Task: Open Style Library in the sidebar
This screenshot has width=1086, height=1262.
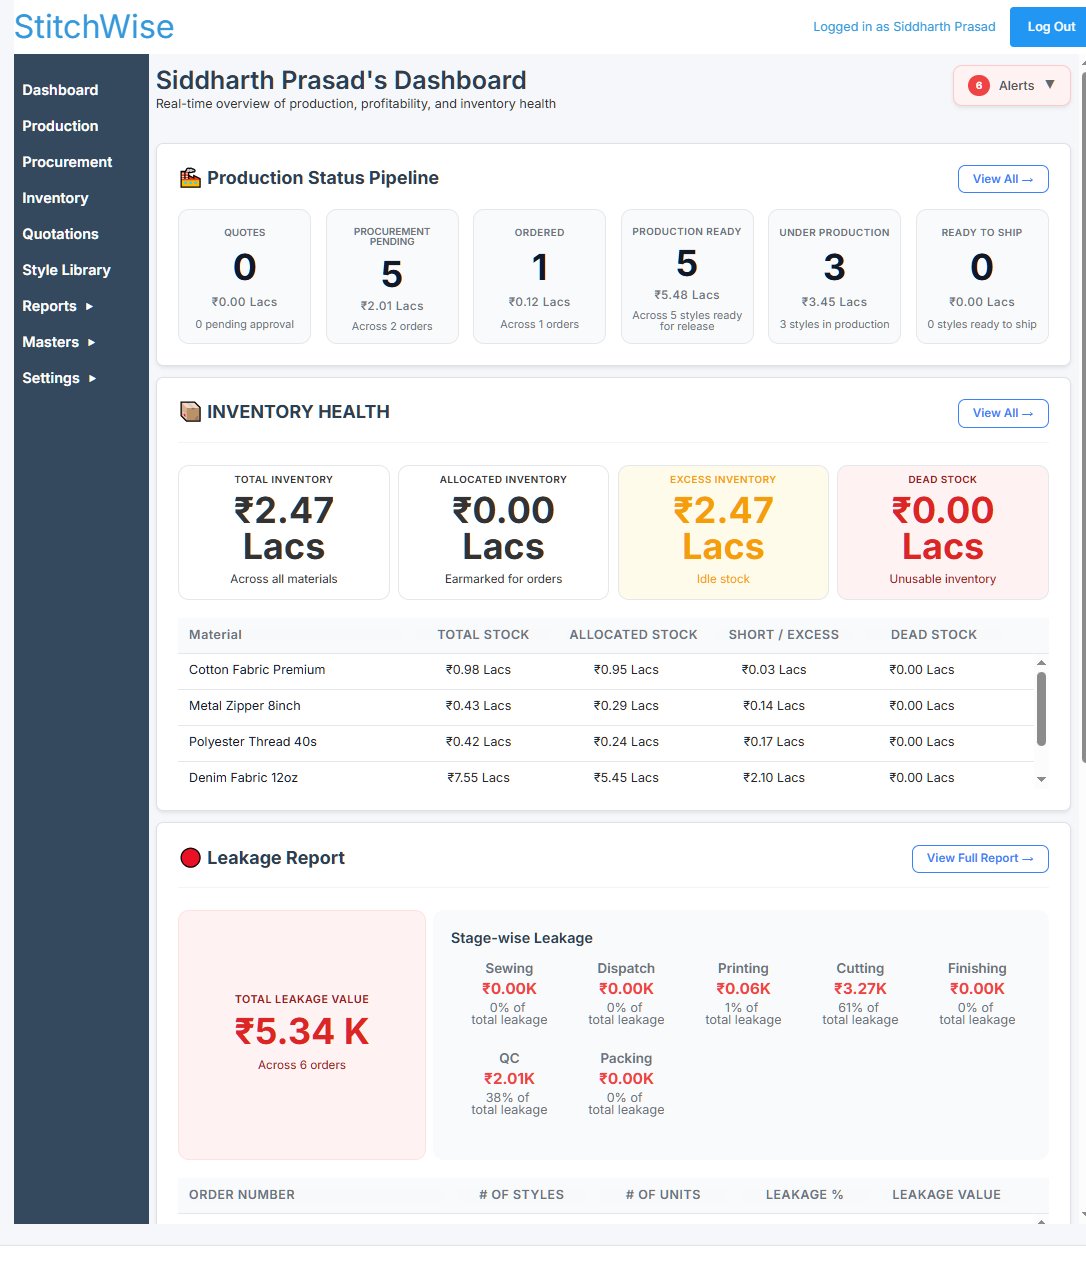Action: click(x=66, y=270)
